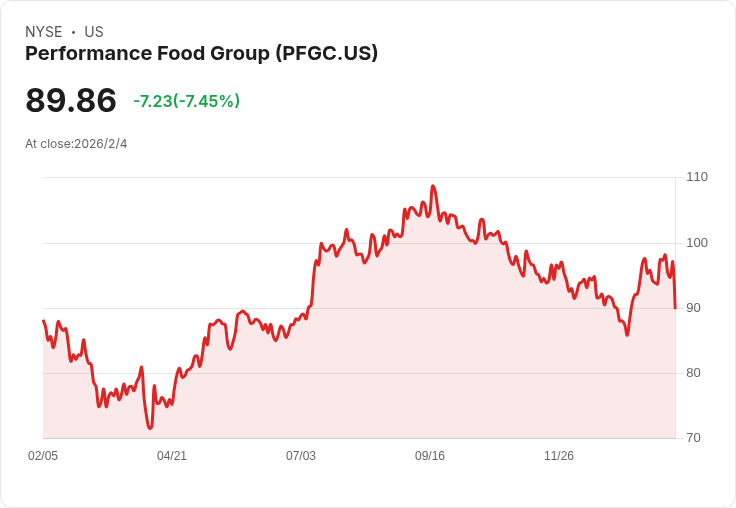Click the US market label

[x=94, y=32]
